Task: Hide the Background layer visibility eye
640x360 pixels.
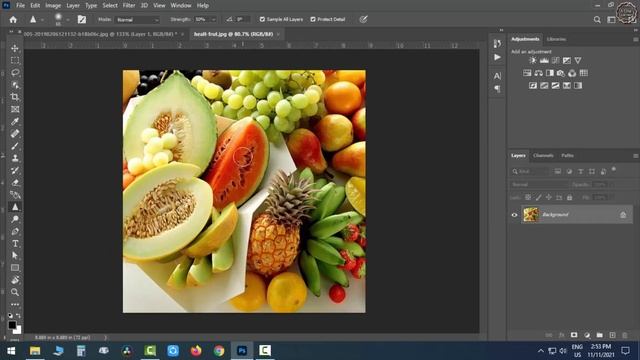Action: pyautogui.click(x=514, y=215)
